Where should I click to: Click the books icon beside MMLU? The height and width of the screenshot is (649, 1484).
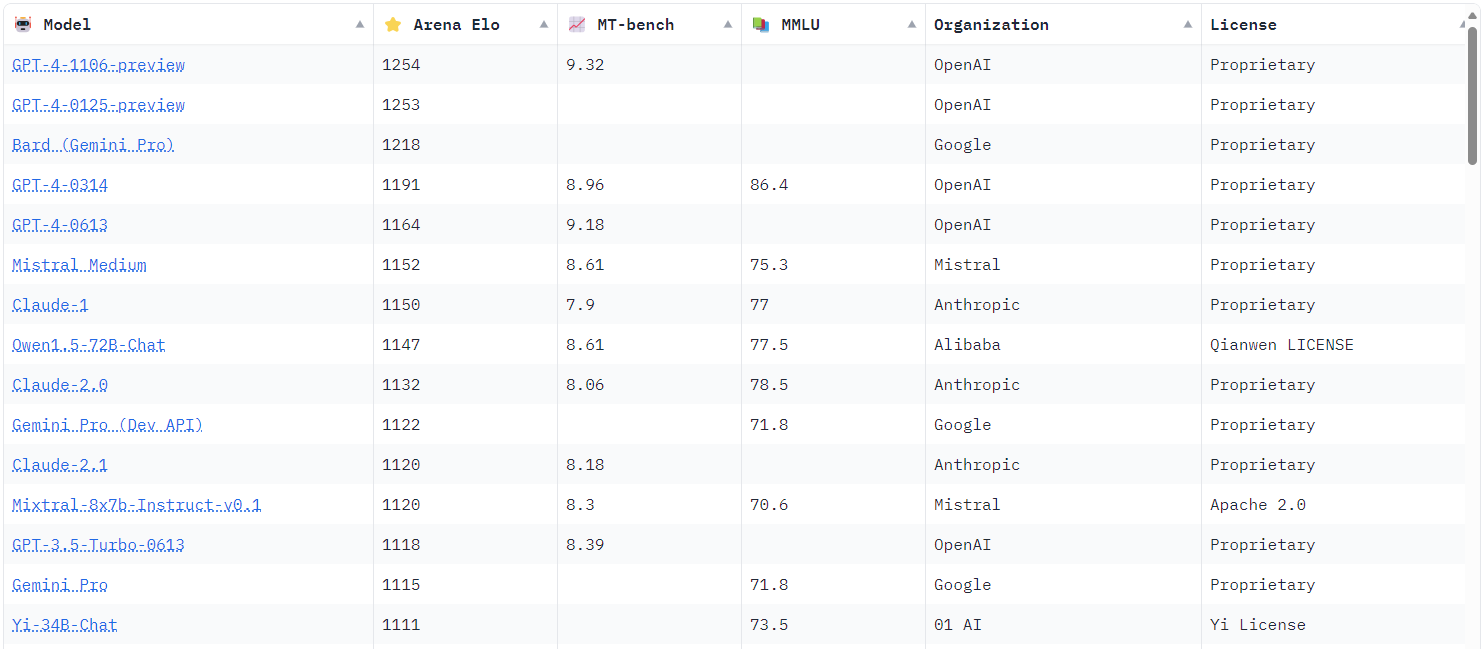pos(761,25)
